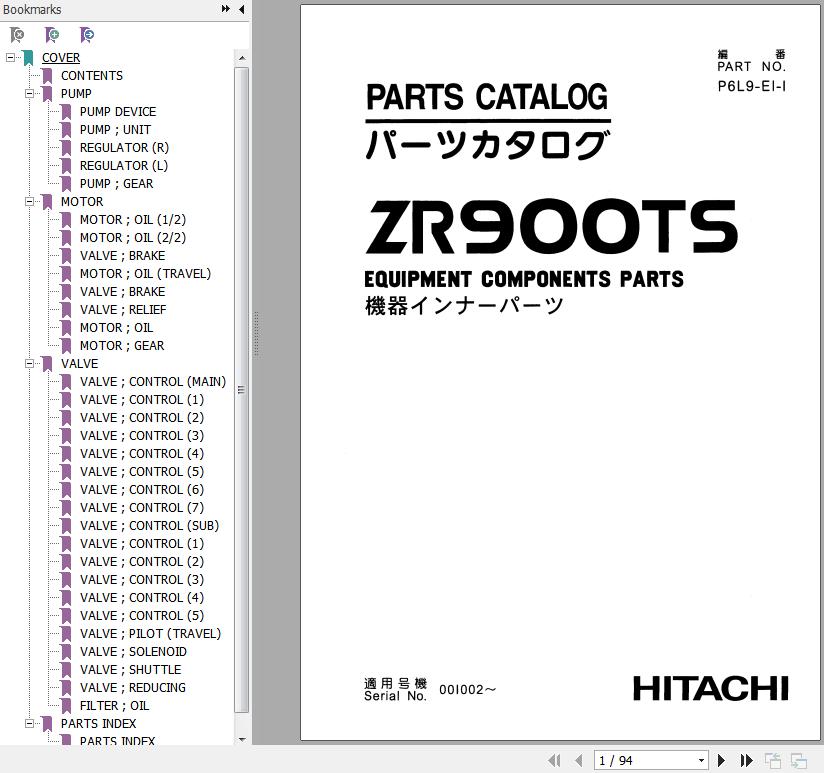The height and width of the screenshot is (773, 824).
Task: Click bookmarks scrollbar down arrow
Action: pos(242,739)
